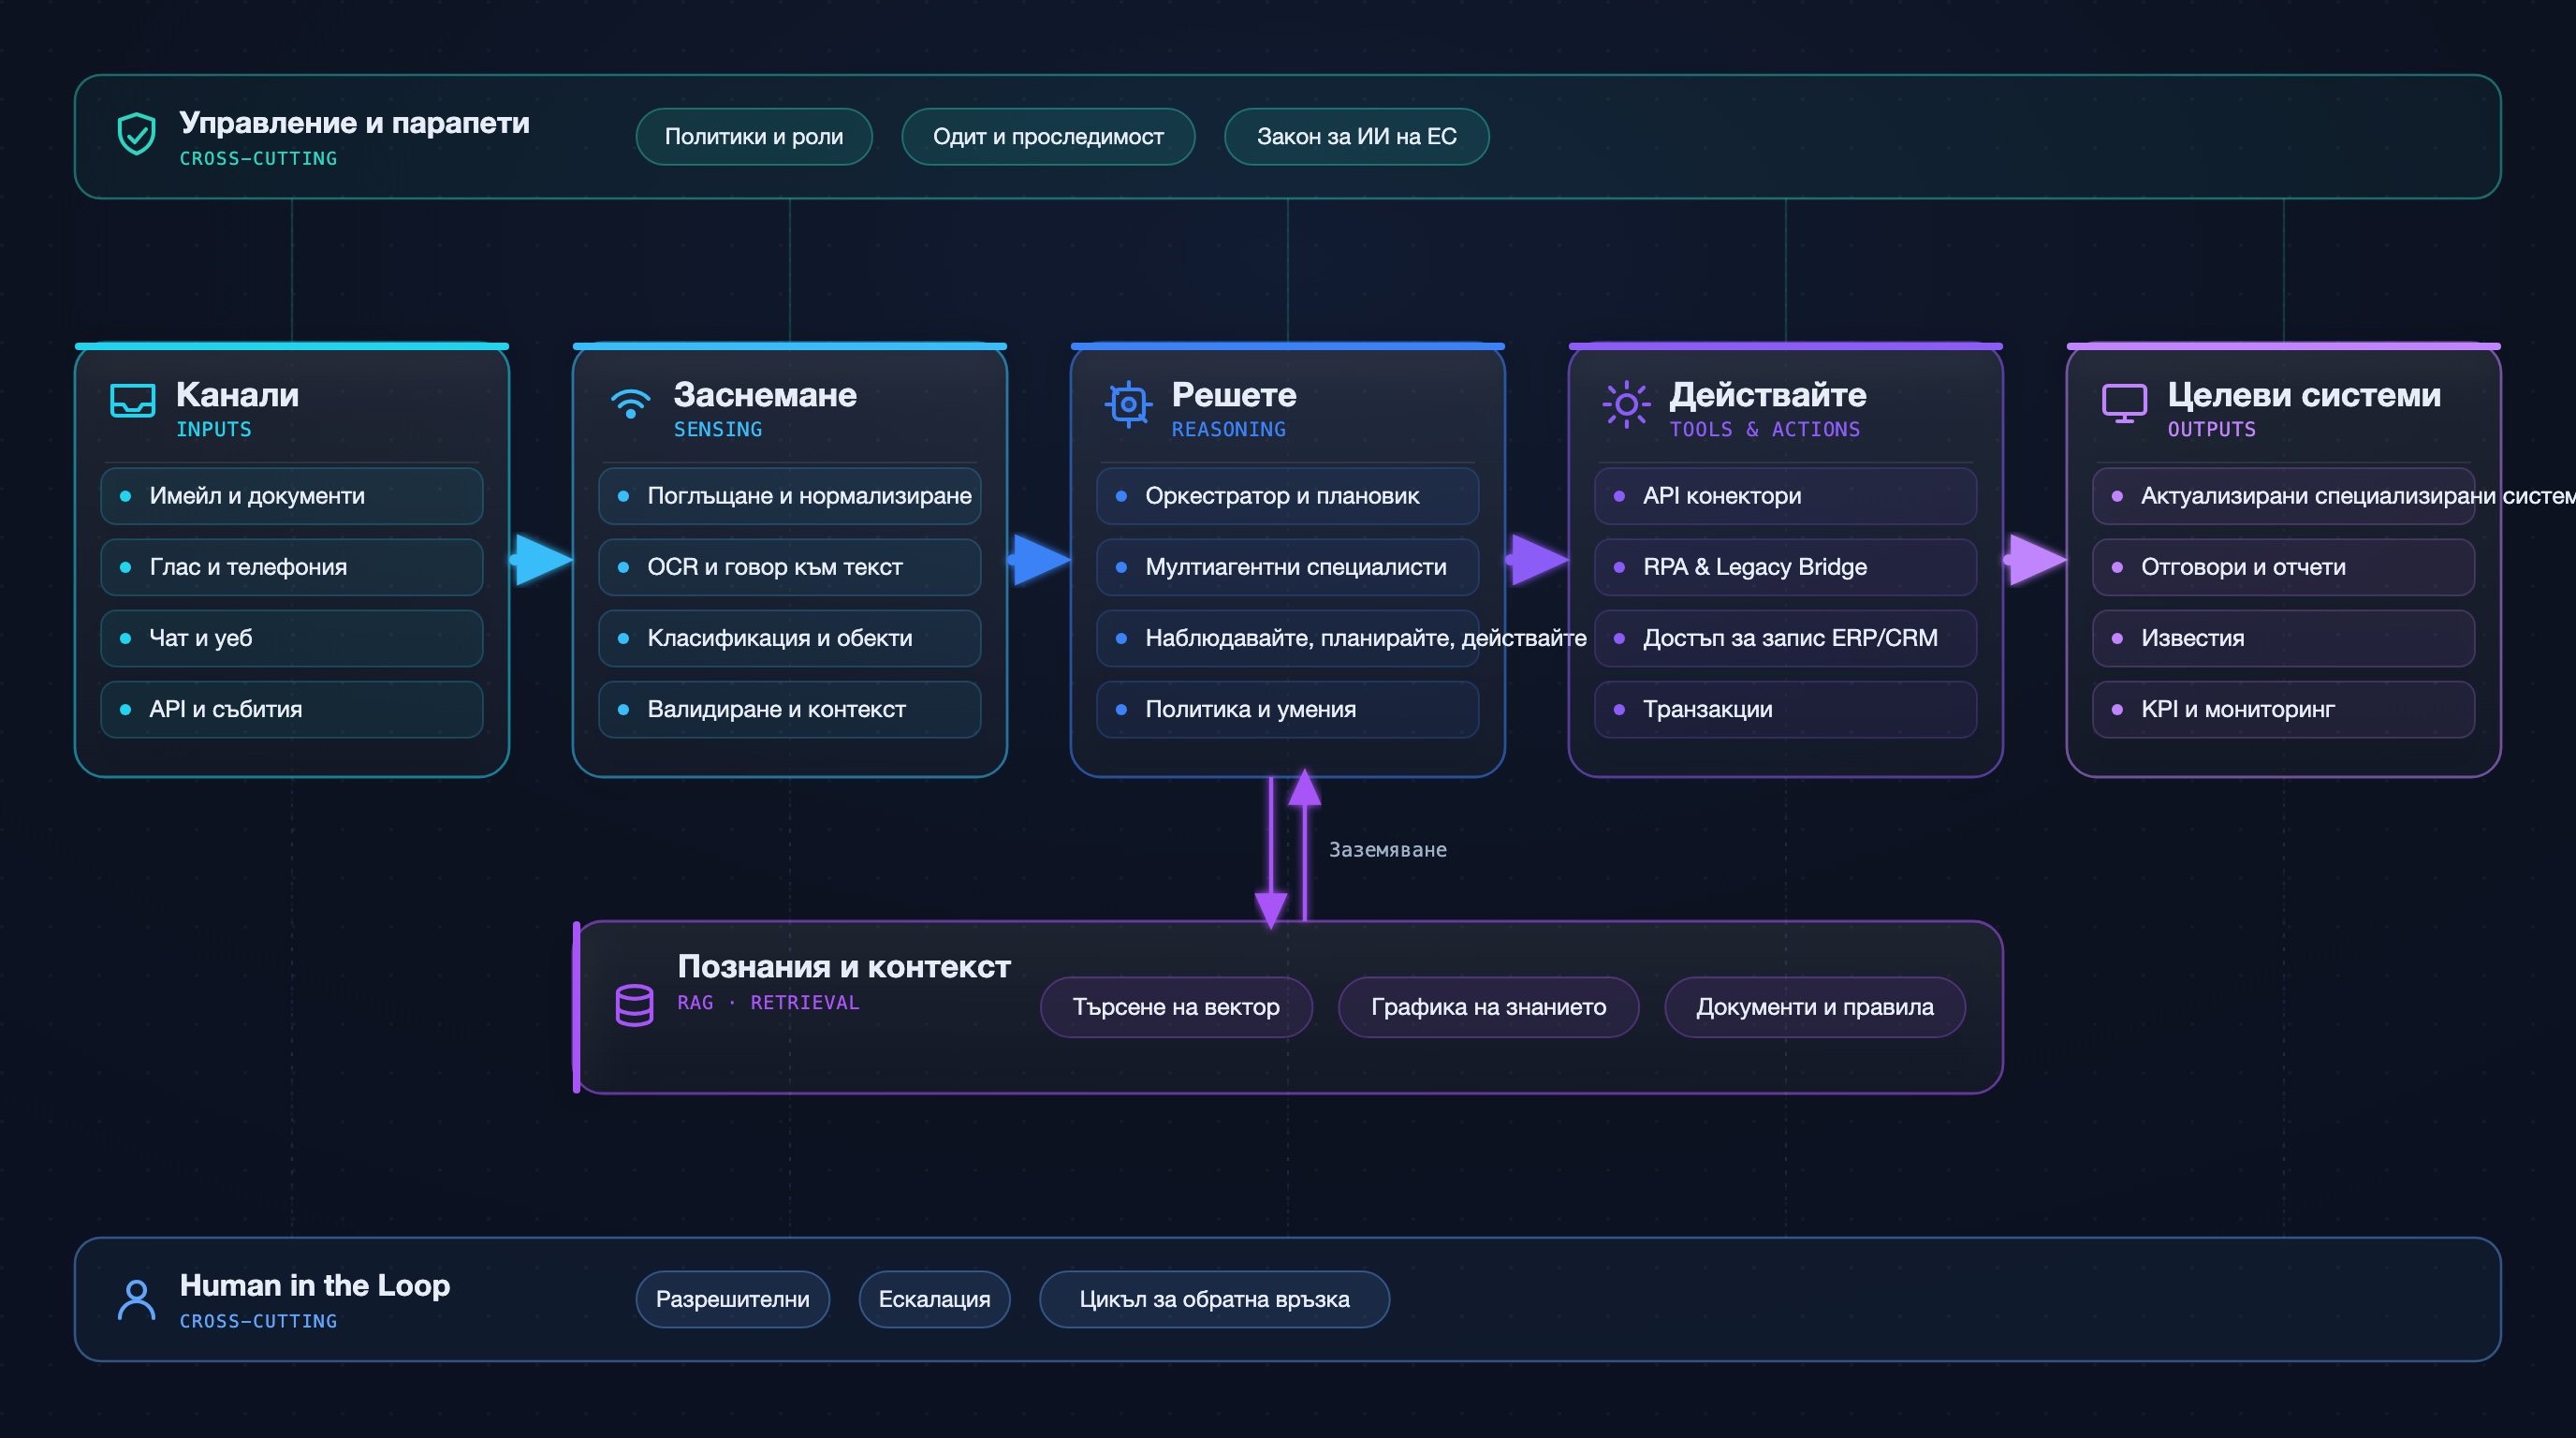
Task: Choose OCR и говор към текст item
Action: [790, 567]
